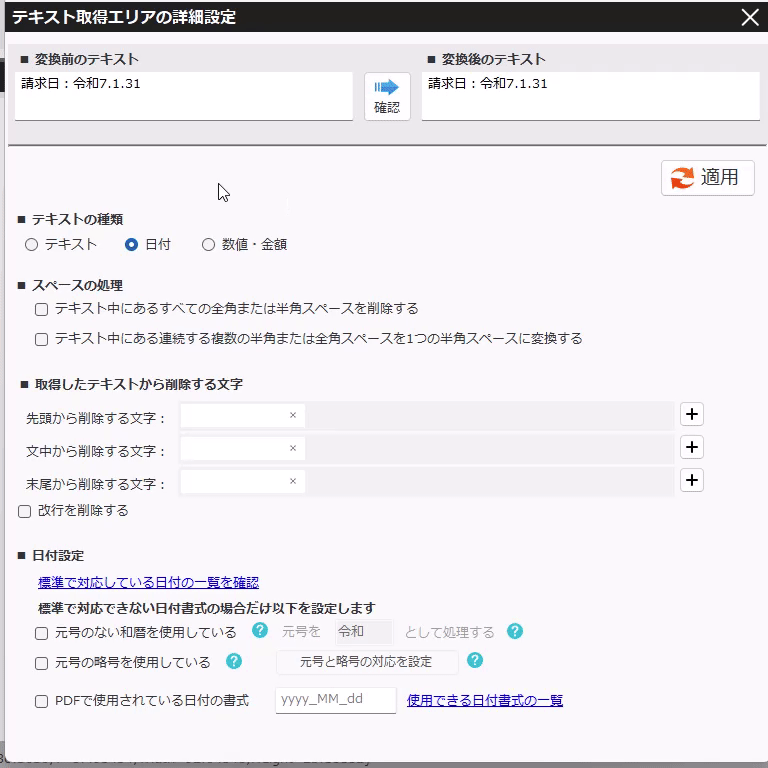Clear the 文中から削除する文字 field with x

pos(293,449)
